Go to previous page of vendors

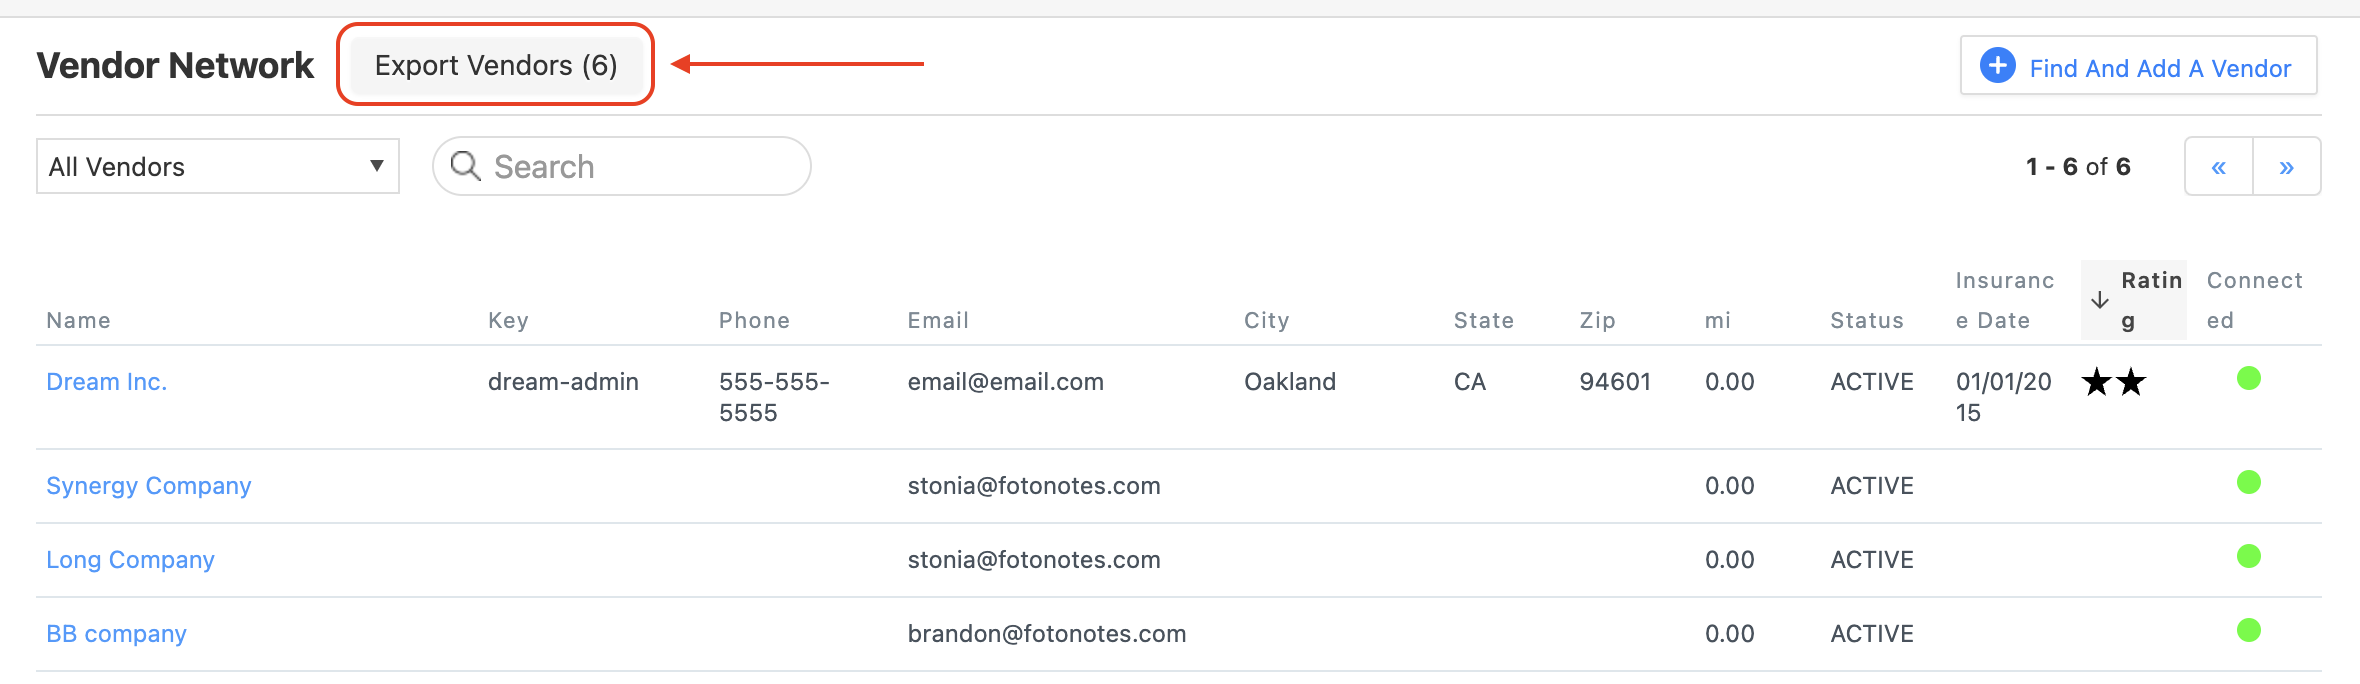pyautogui.click(x=2218, y=166)
